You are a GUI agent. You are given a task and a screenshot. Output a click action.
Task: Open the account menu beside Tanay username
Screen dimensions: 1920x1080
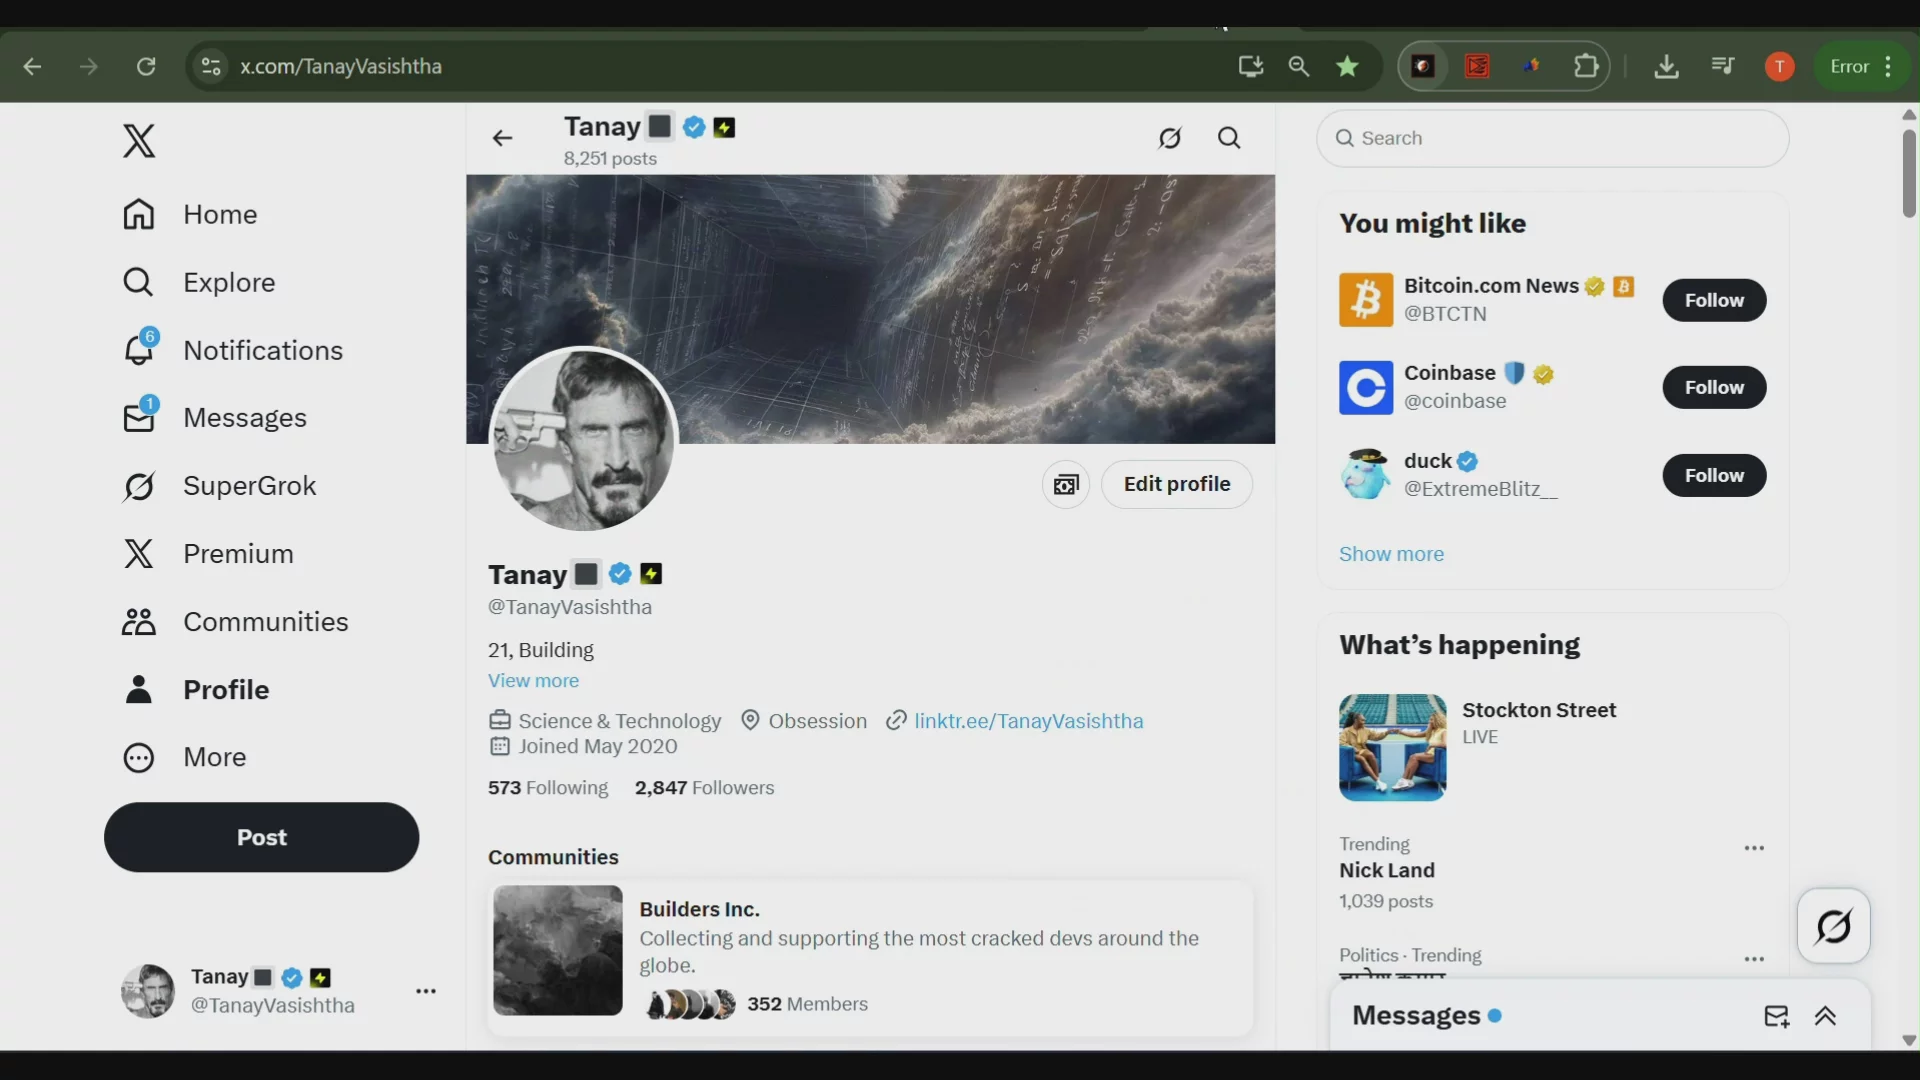click(427, 991)
